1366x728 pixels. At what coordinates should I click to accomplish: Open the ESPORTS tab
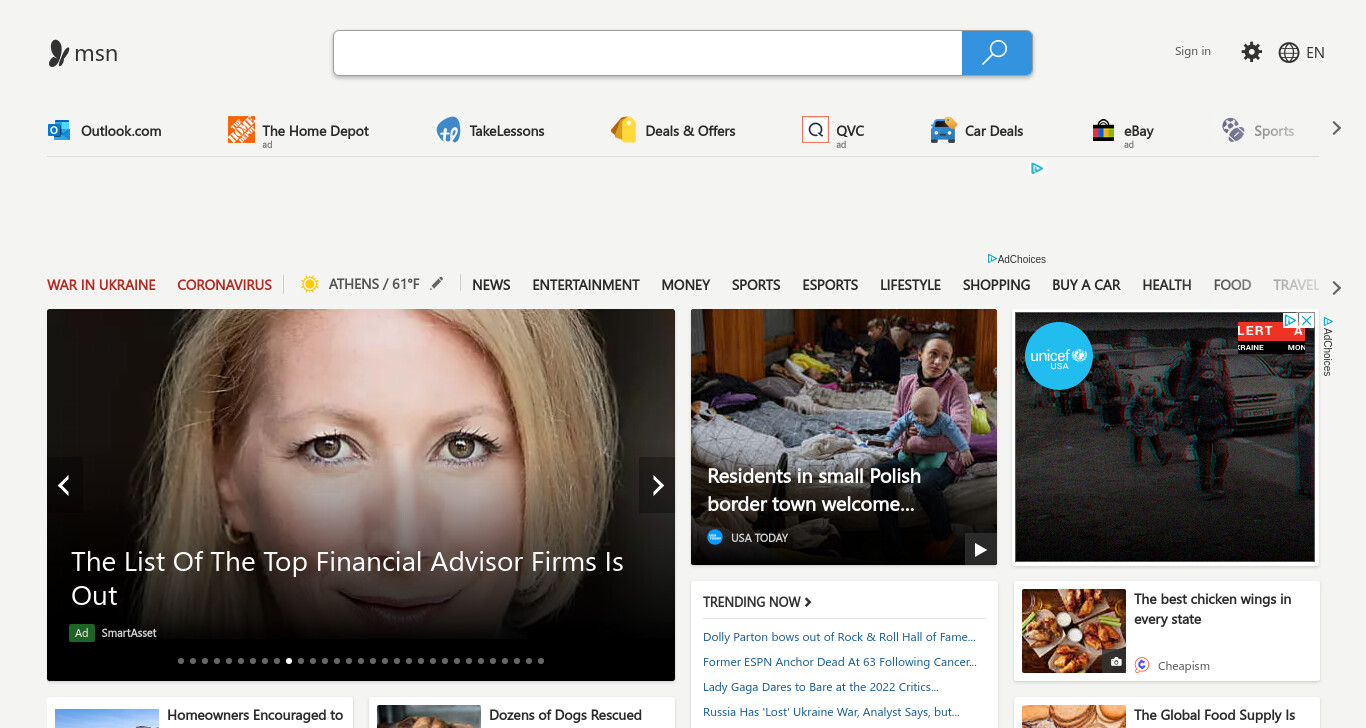[x=830, y=285]
